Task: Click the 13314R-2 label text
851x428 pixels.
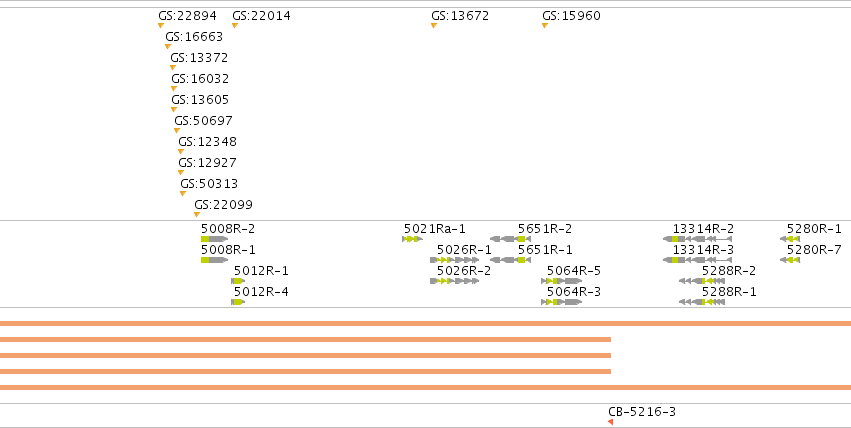Action: pos(703,229)
